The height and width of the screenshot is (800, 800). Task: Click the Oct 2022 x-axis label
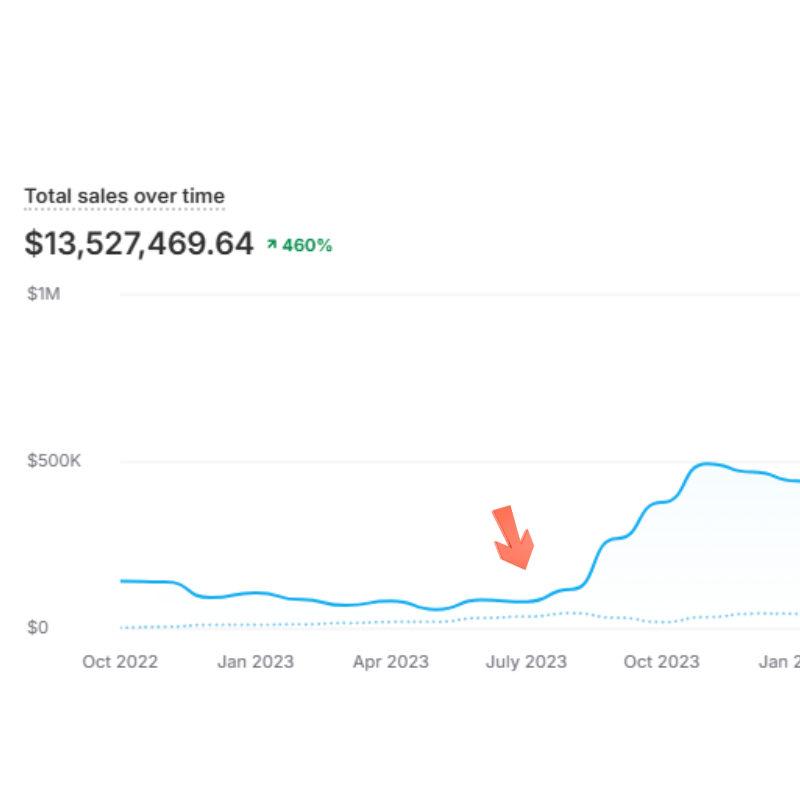(120, 662)
